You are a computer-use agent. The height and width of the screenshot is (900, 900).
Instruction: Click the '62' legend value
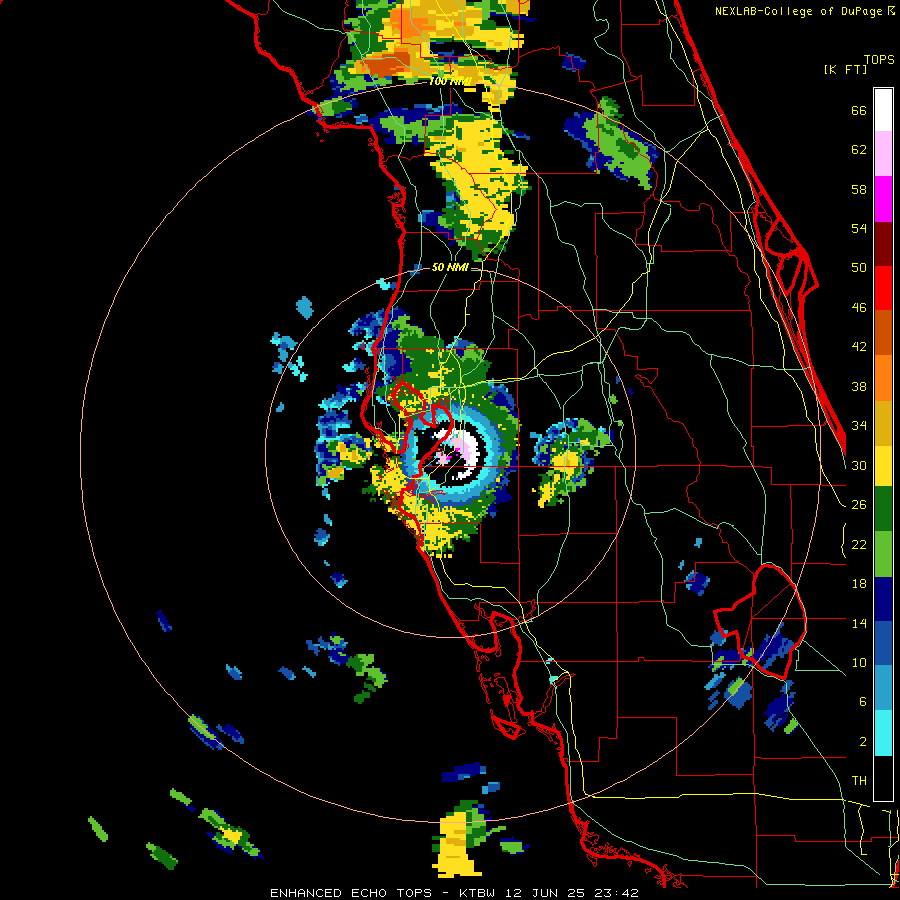coord(859,150)
